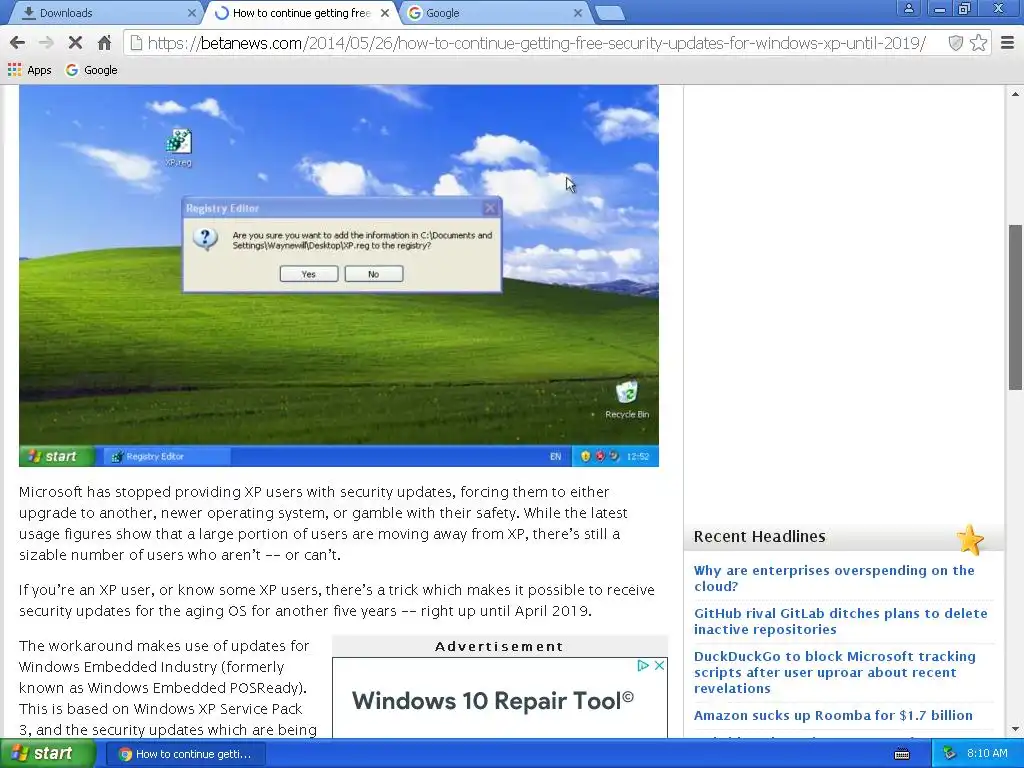Stop loading the page
This screenshot has height=768, width=1024.
point(75,43)
